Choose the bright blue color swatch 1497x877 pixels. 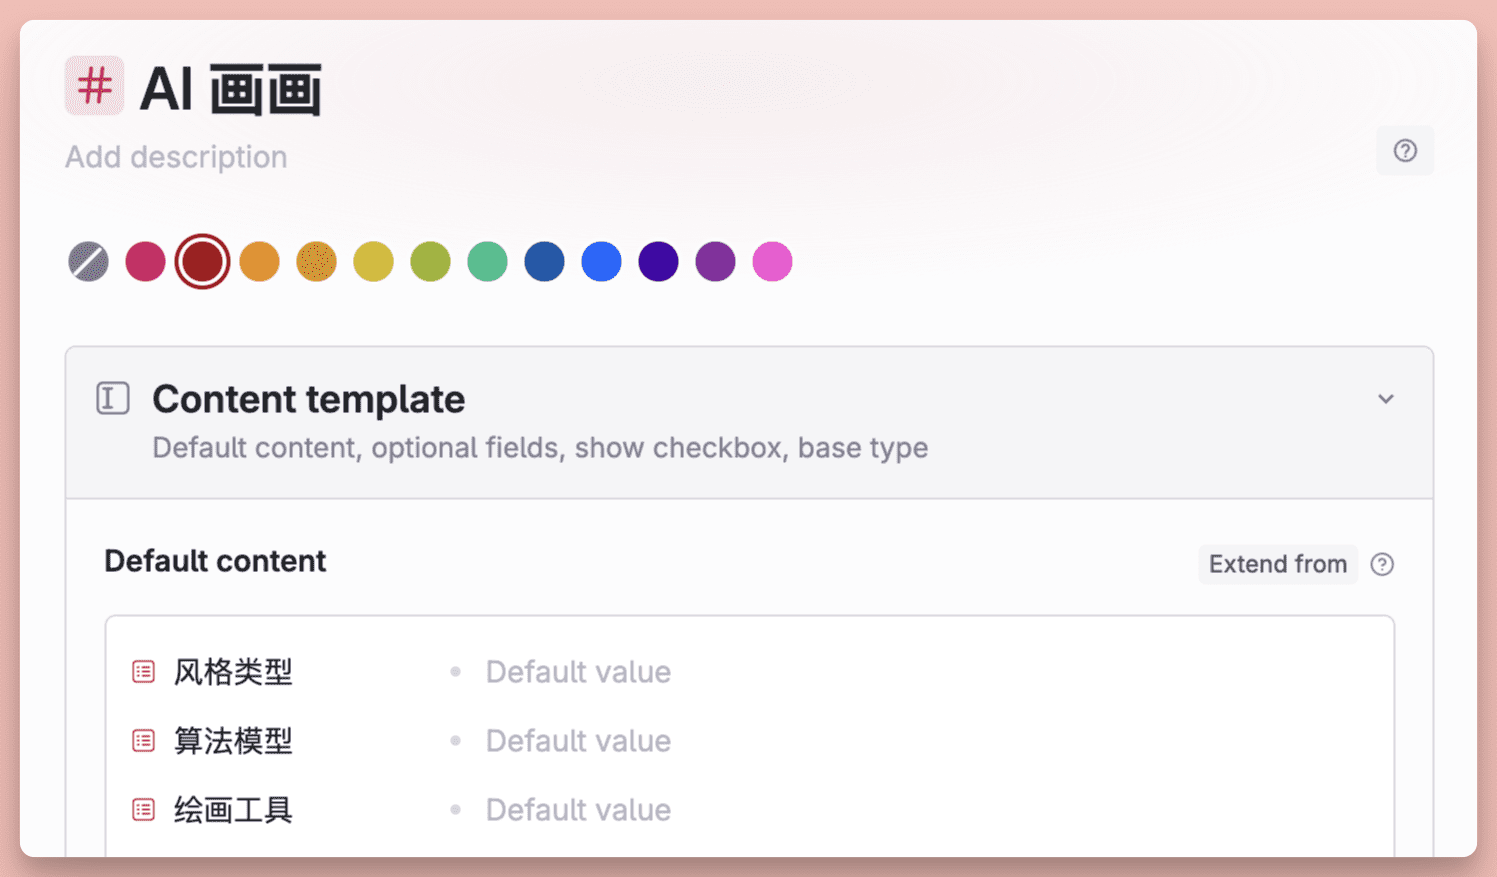601,262
